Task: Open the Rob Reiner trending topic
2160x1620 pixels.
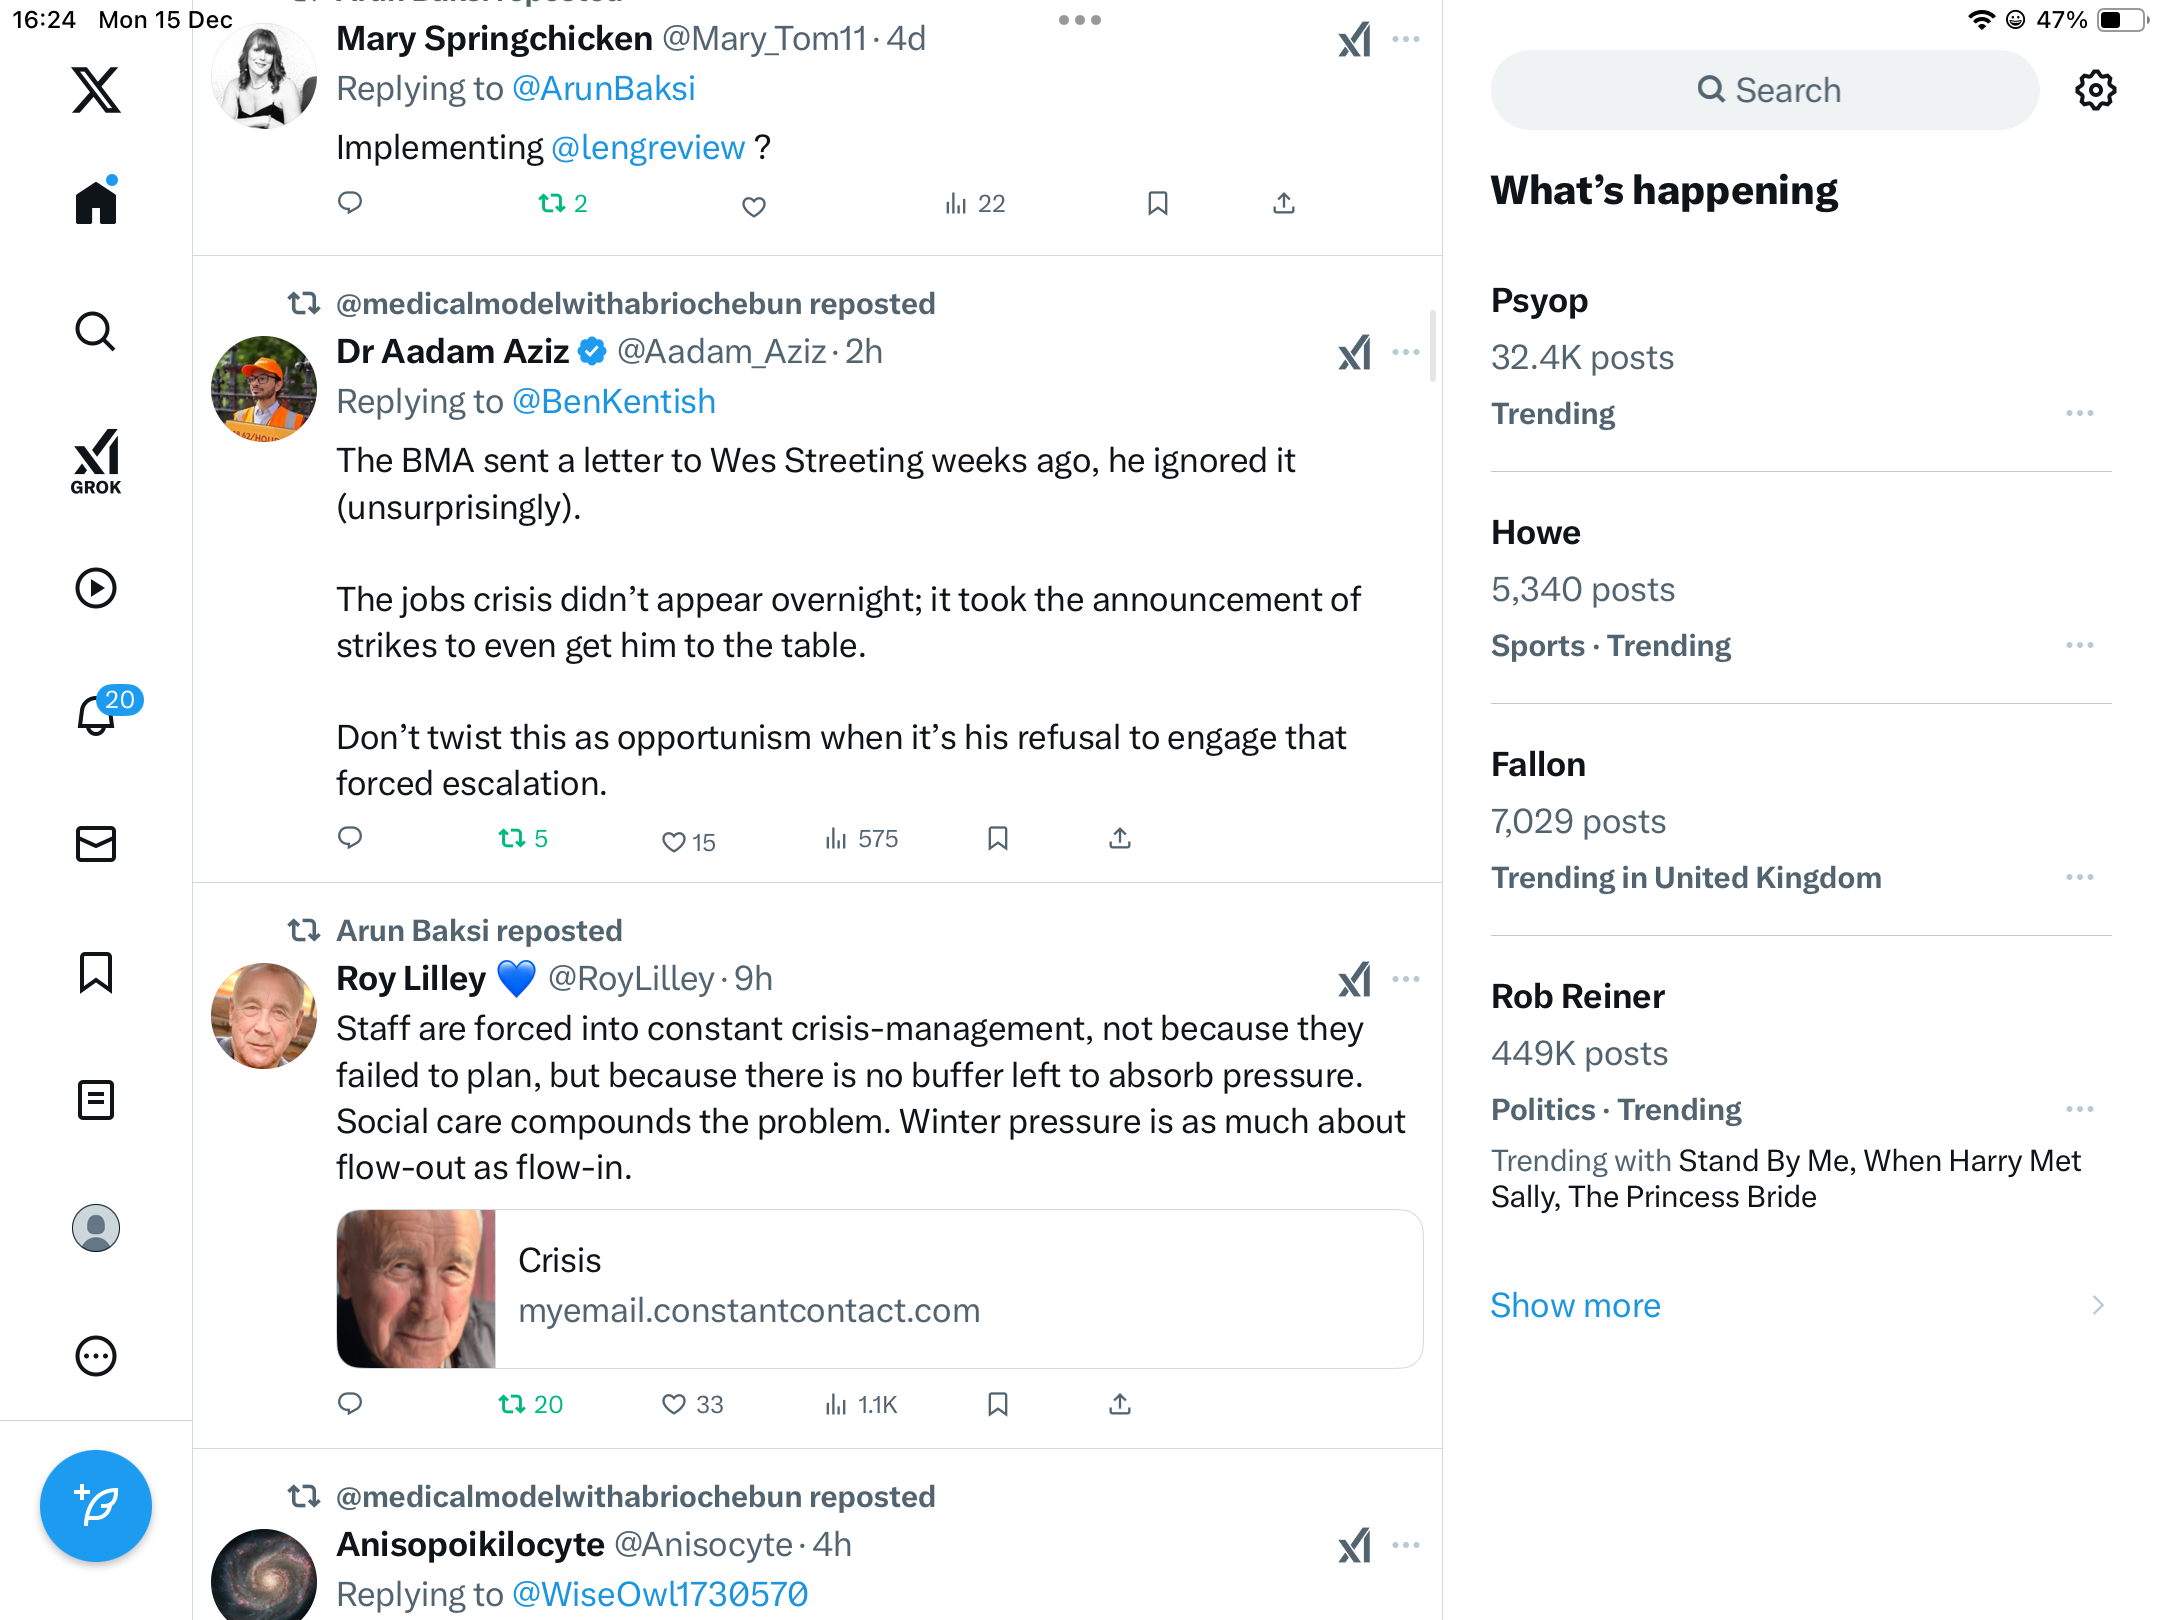Action: click(x=1577, y=996)
